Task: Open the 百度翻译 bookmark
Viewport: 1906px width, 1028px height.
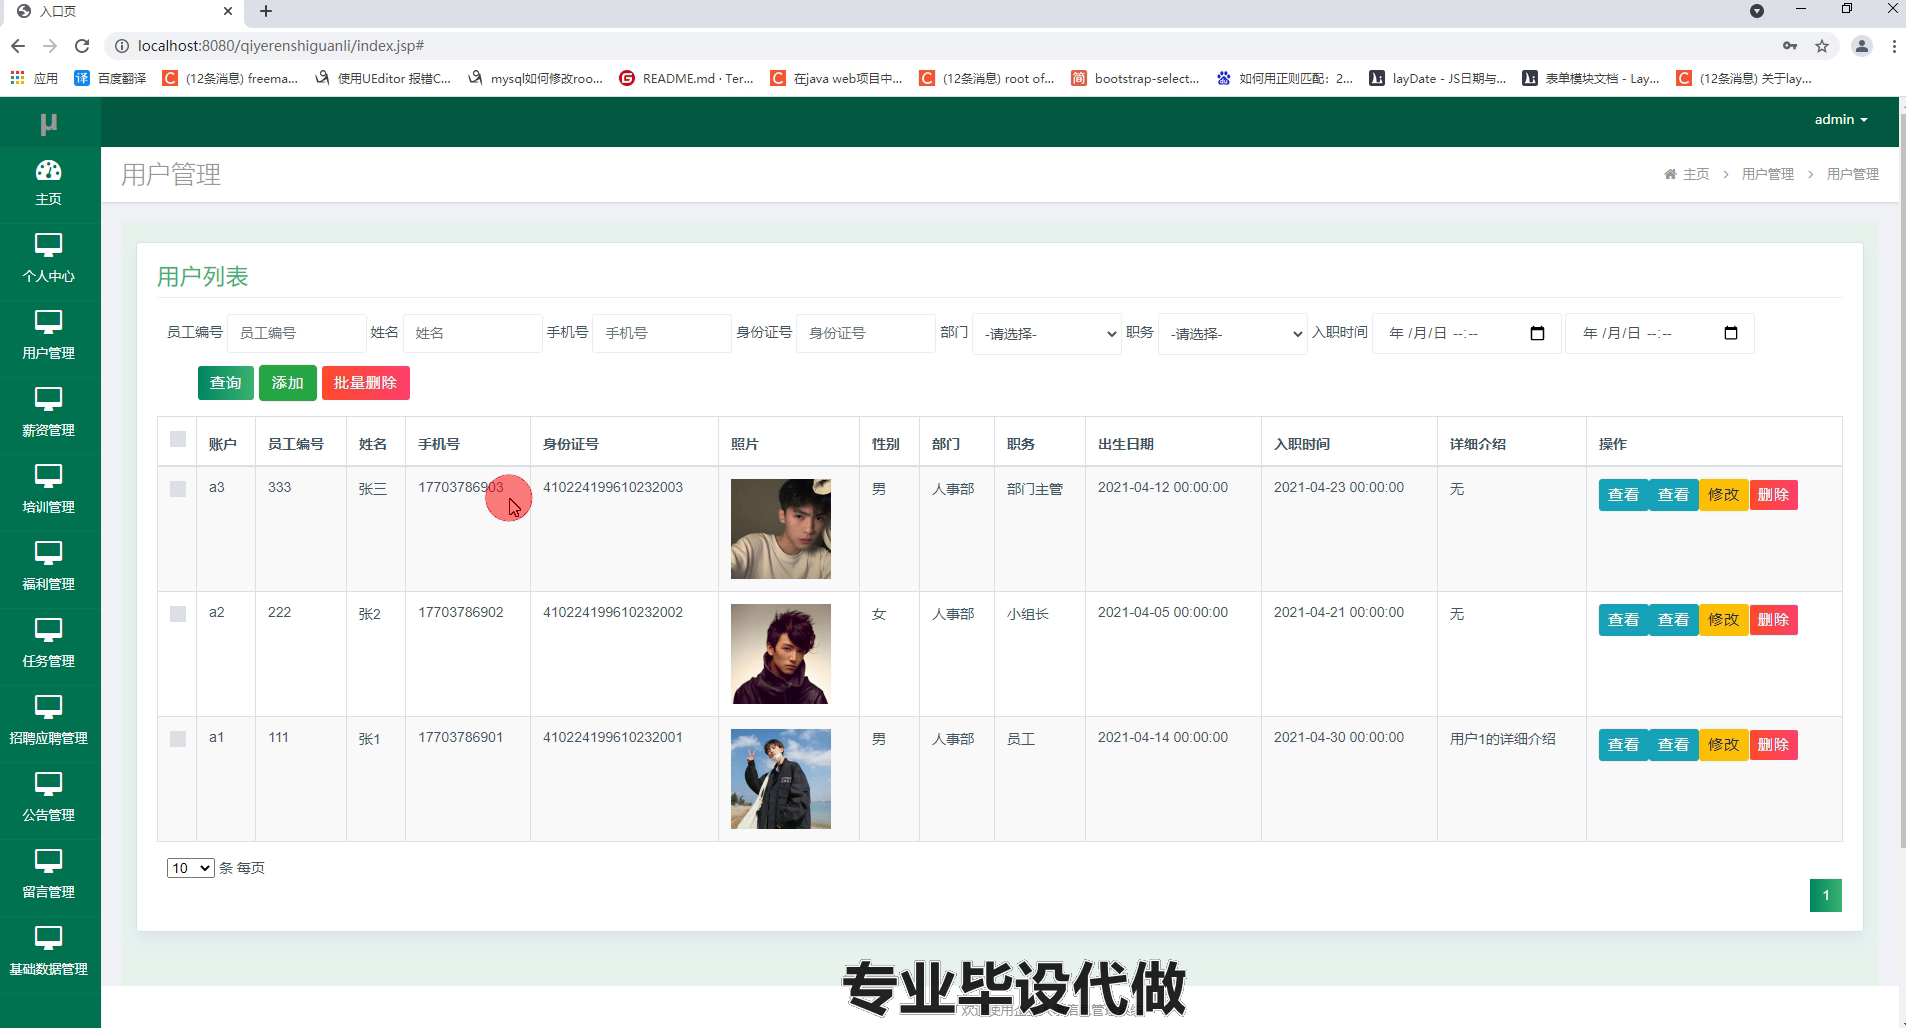Action: pyautogui.click(x=110, y=78)
